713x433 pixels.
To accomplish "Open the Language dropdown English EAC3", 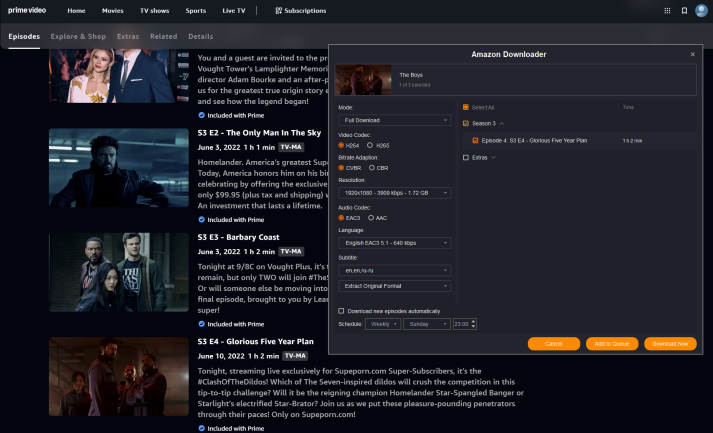I will (394, 243).
